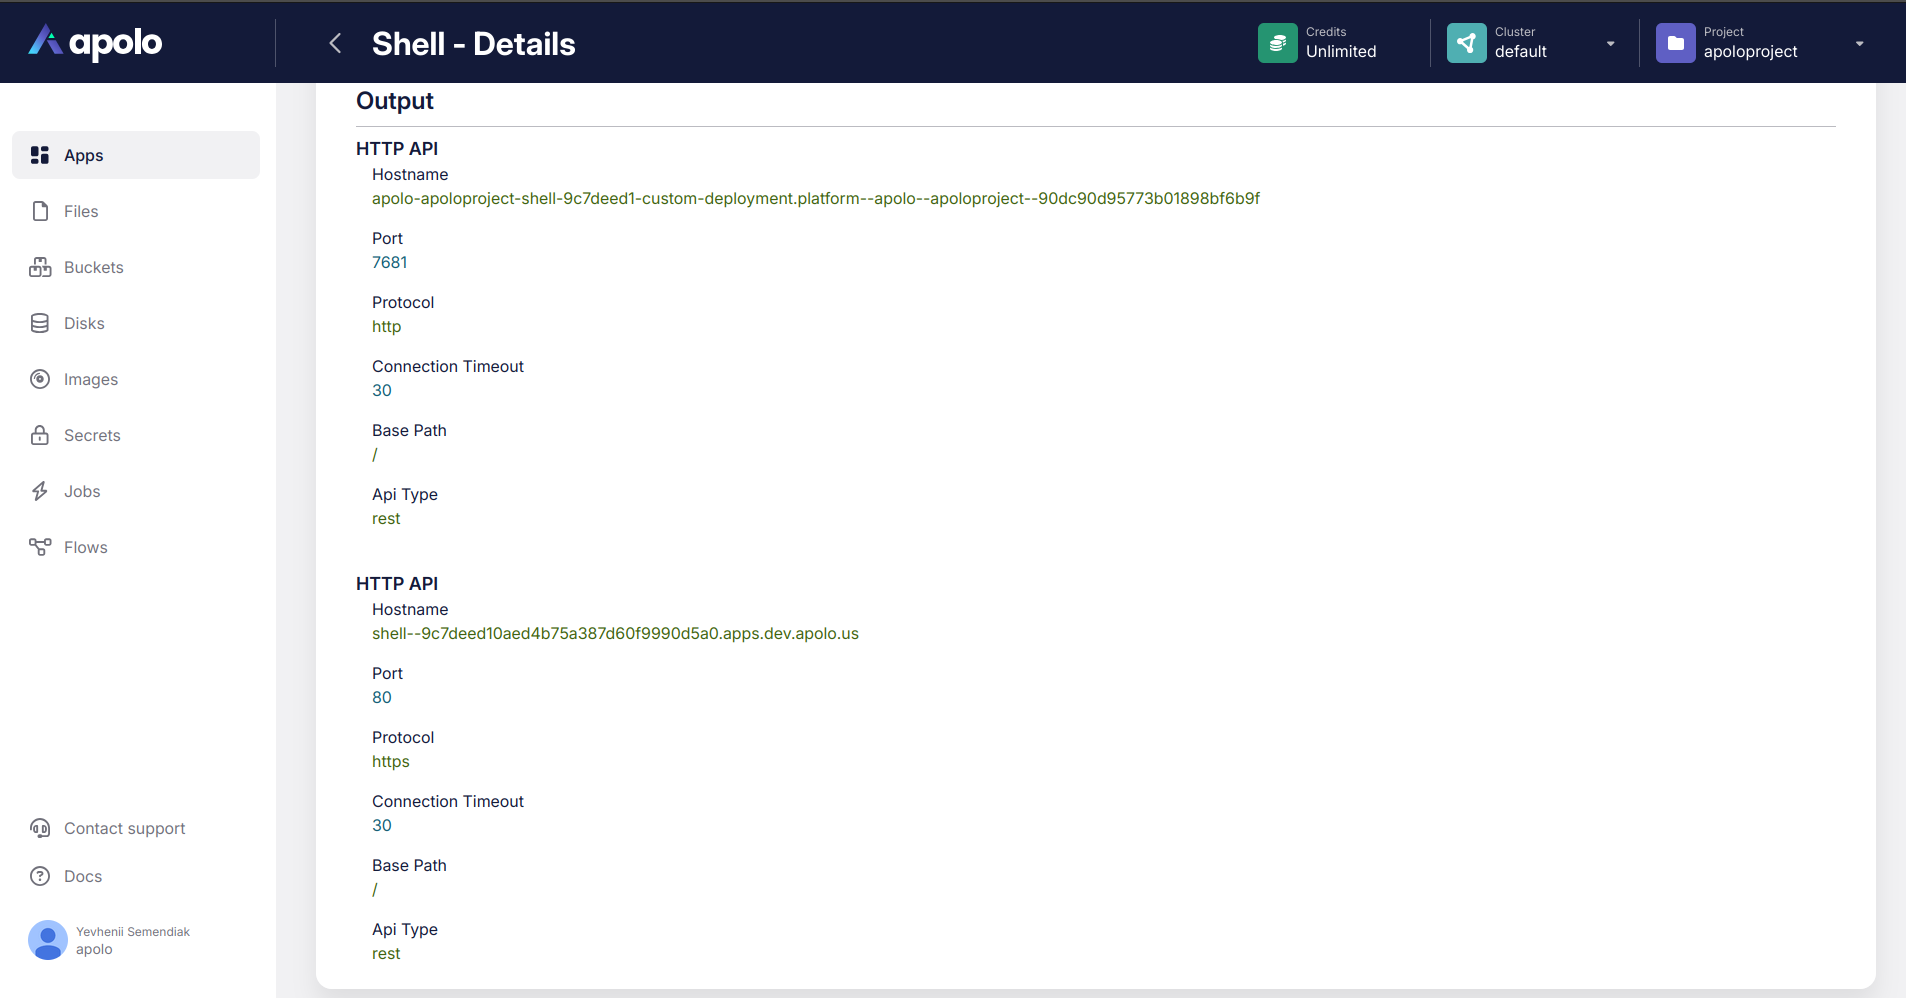Click the apps.dev.apolo.us hostname value
This screenshot has height=998, width=1906.
click(615, 633)
